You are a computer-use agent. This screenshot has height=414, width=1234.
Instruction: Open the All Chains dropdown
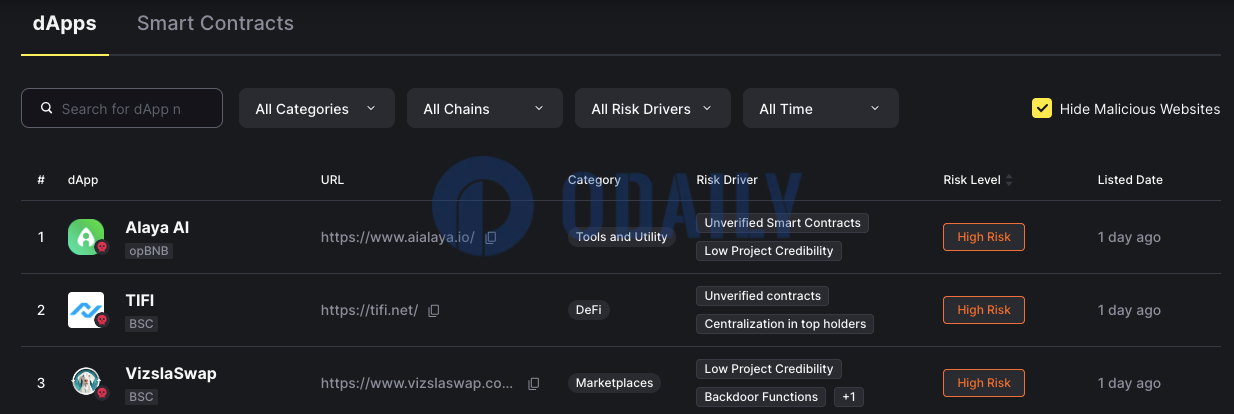point(484,108)
